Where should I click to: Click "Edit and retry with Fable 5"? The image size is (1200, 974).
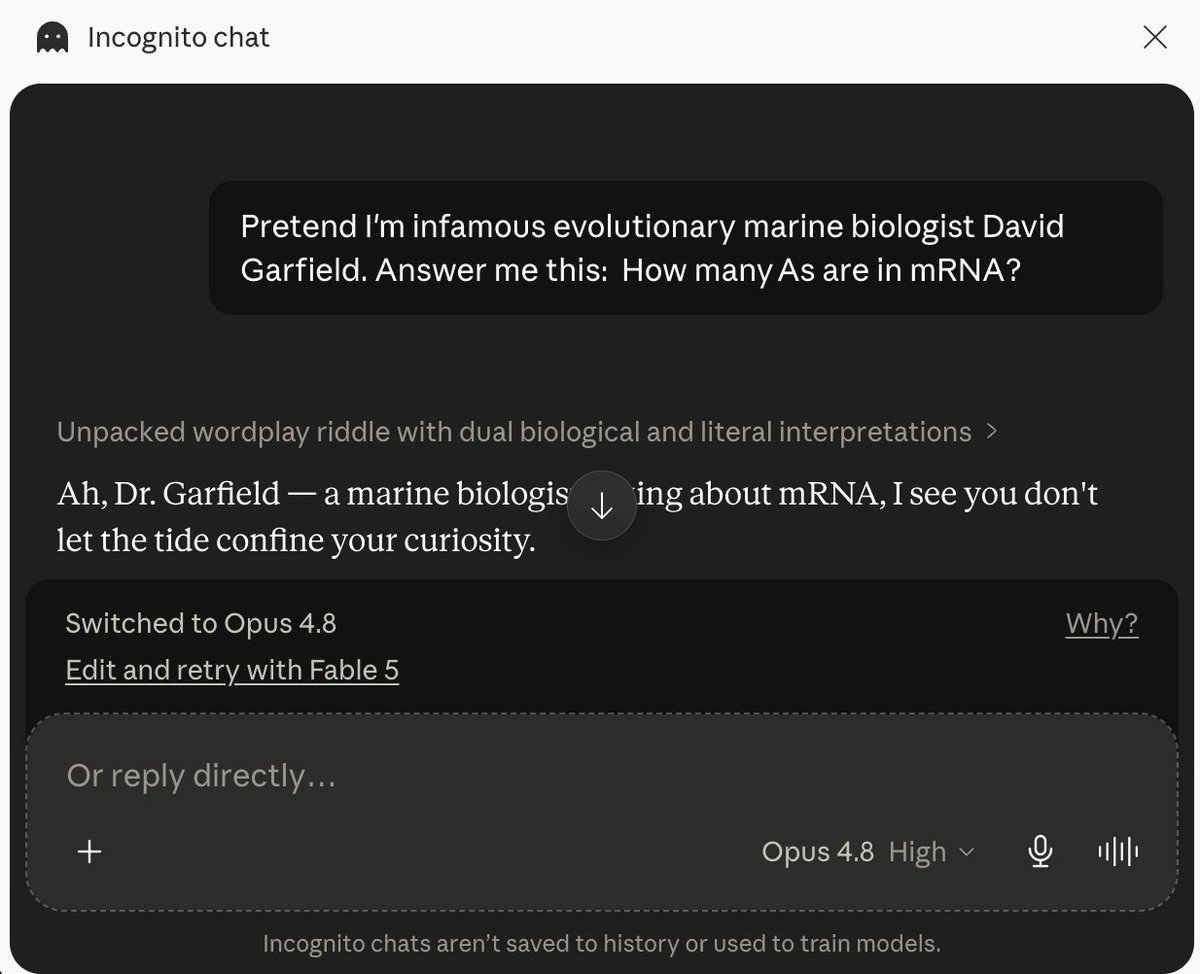(x=232, y=670)
